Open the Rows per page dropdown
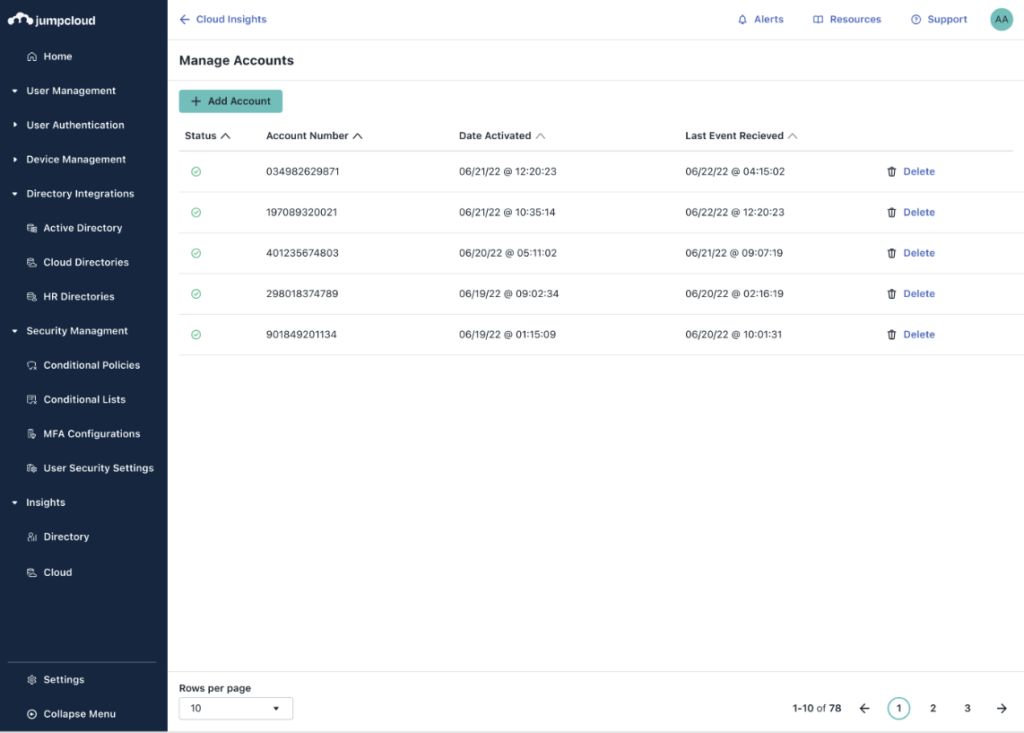The image size is (1024, 733). pos(236,708)
